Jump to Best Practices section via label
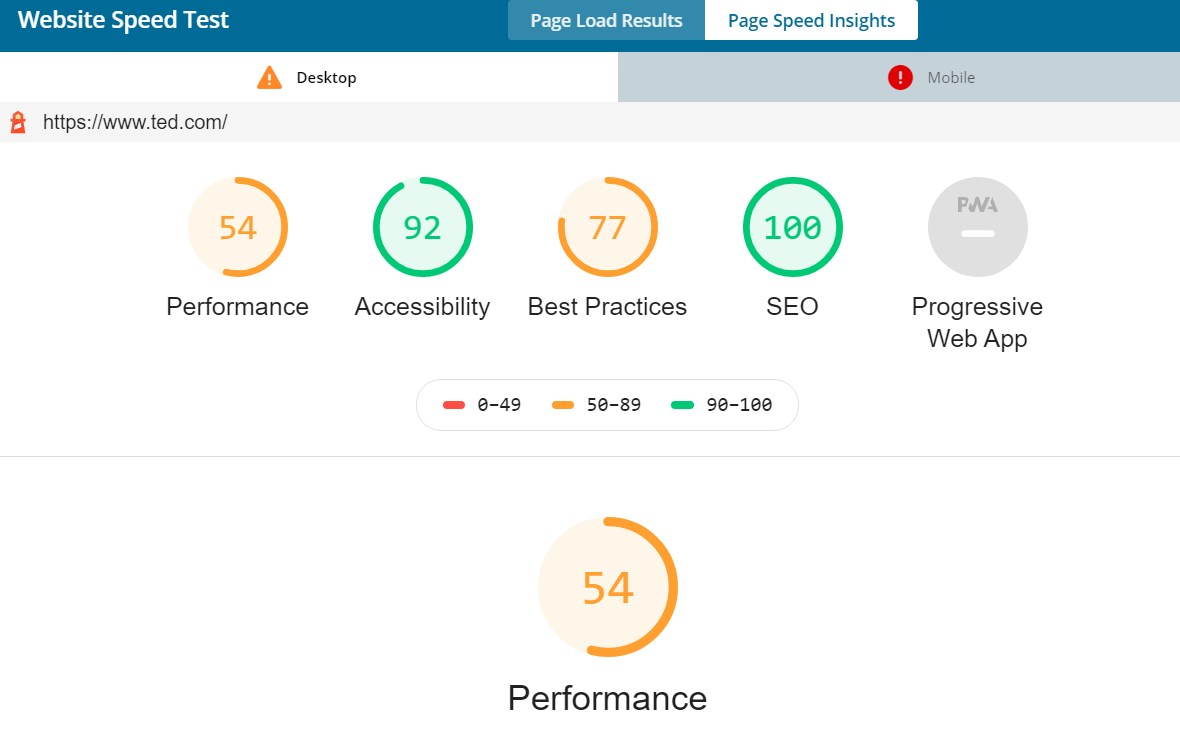 pos(607,307)
